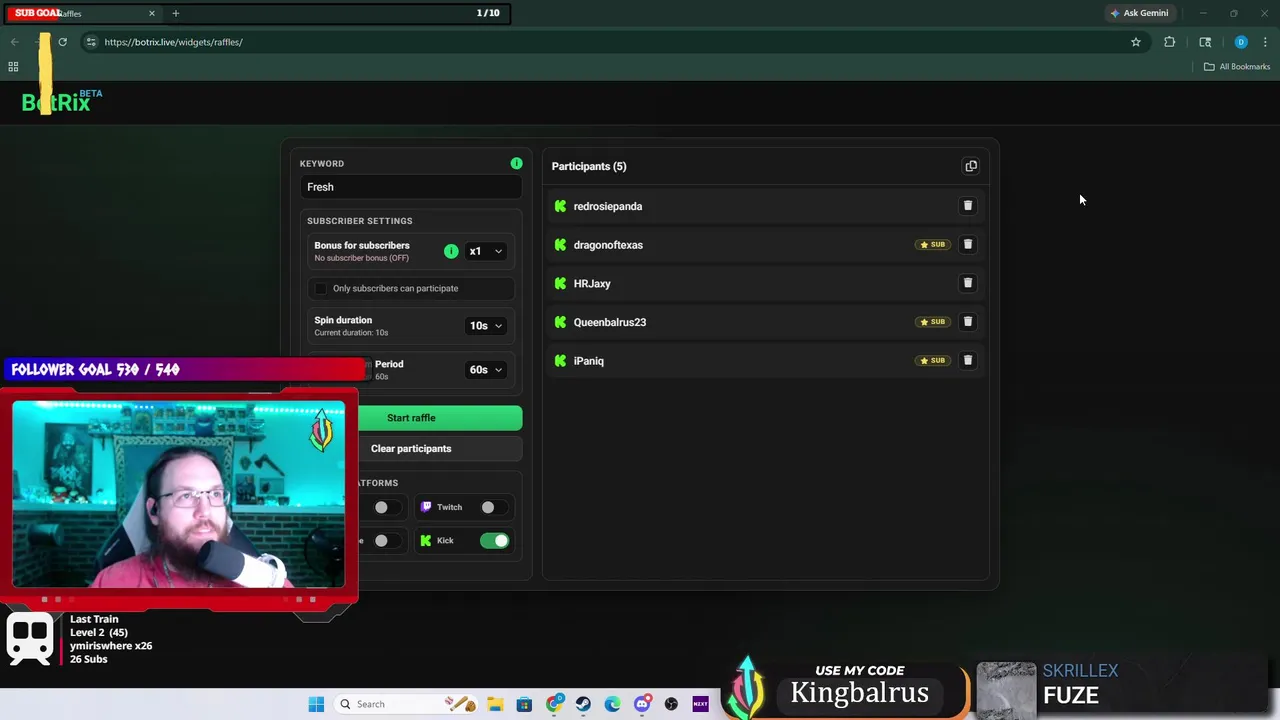
Task: Open the subscriber bonus x1 dropdown
Action: [485, 251]
